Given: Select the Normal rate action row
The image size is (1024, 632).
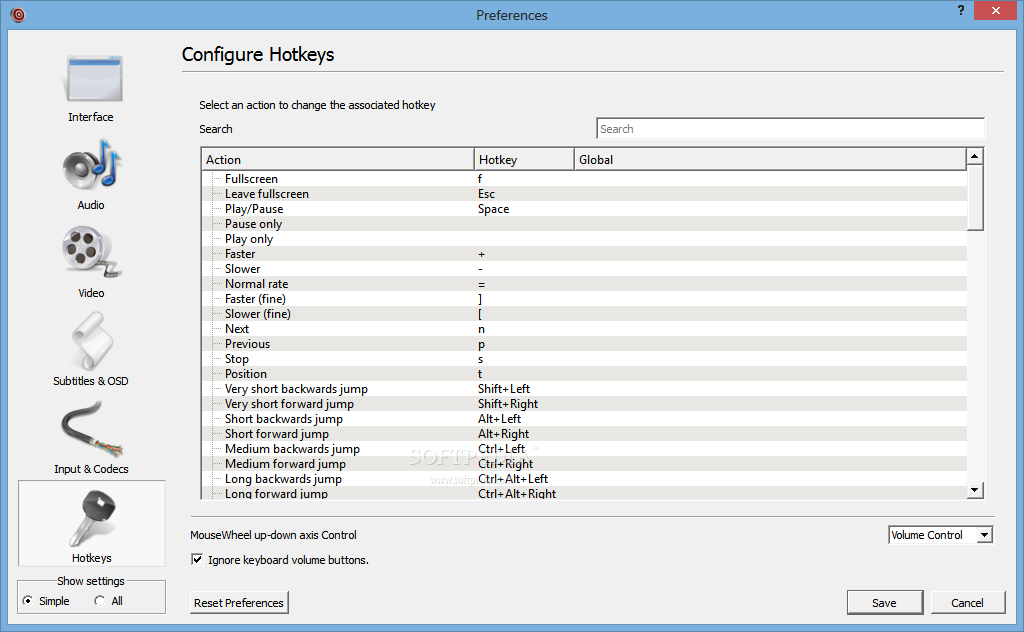Looking at the screenshot, I should (584, 283).
